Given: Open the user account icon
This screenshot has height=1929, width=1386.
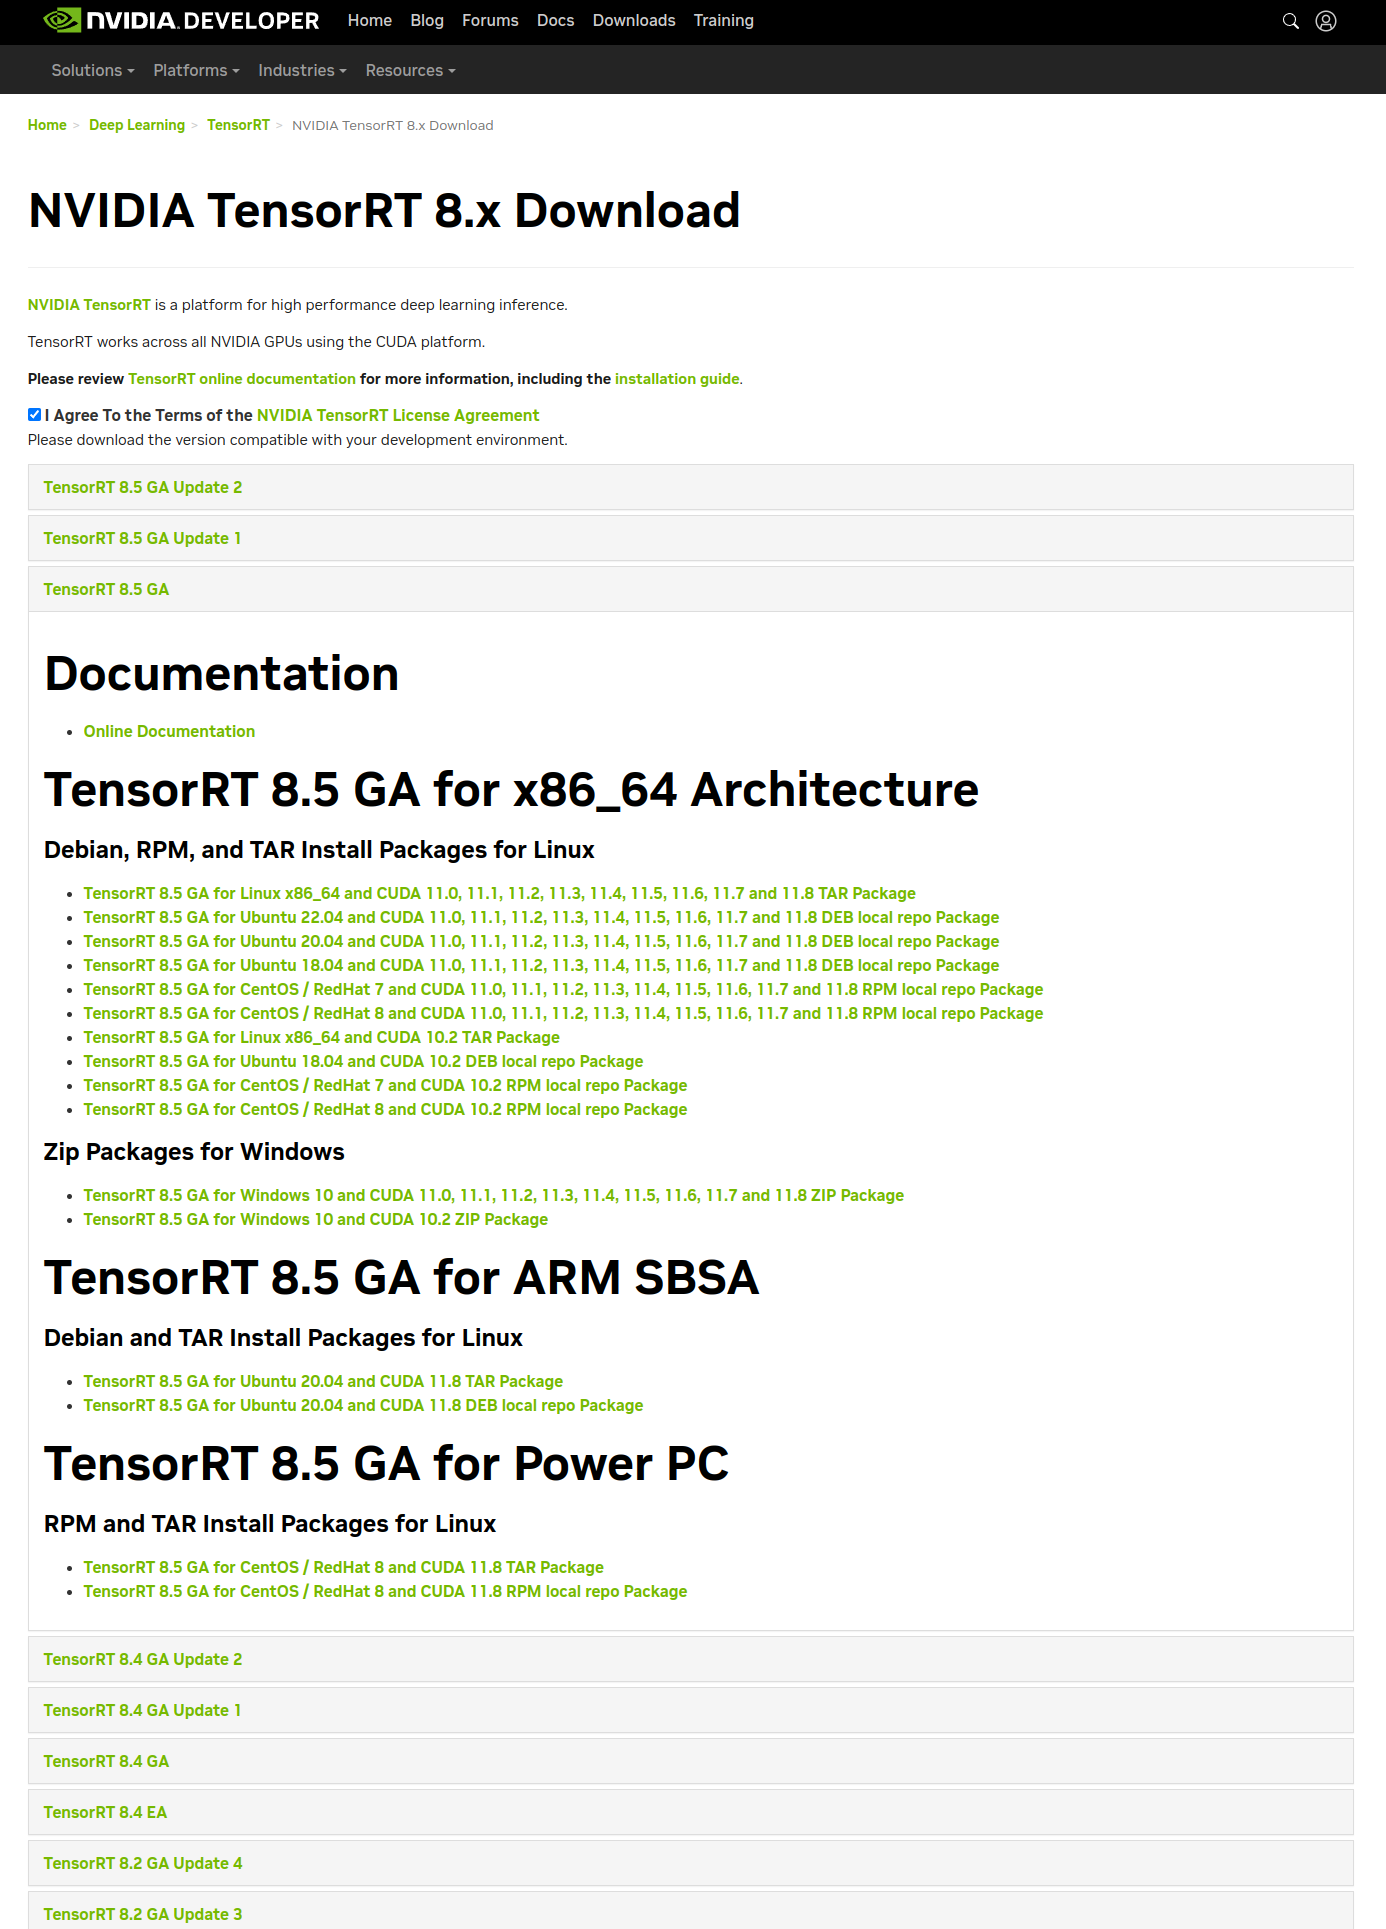Looking at the screenshot, I should [1326, 21].
